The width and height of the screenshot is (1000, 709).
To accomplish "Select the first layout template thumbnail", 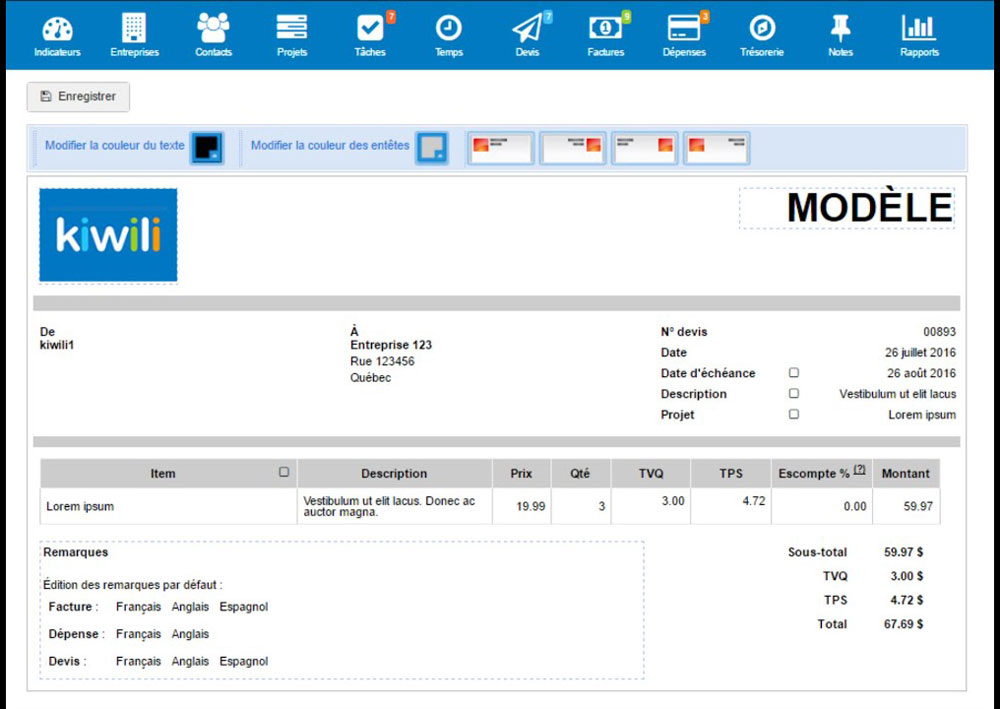I will [x=500, y=148].
